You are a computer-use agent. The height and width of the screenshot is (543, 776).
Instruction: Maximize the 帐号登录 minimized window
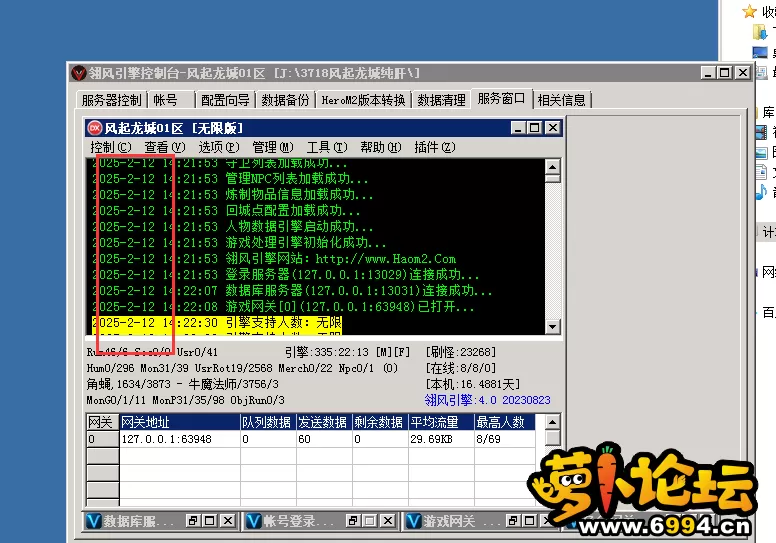click(x=370, y=521)
